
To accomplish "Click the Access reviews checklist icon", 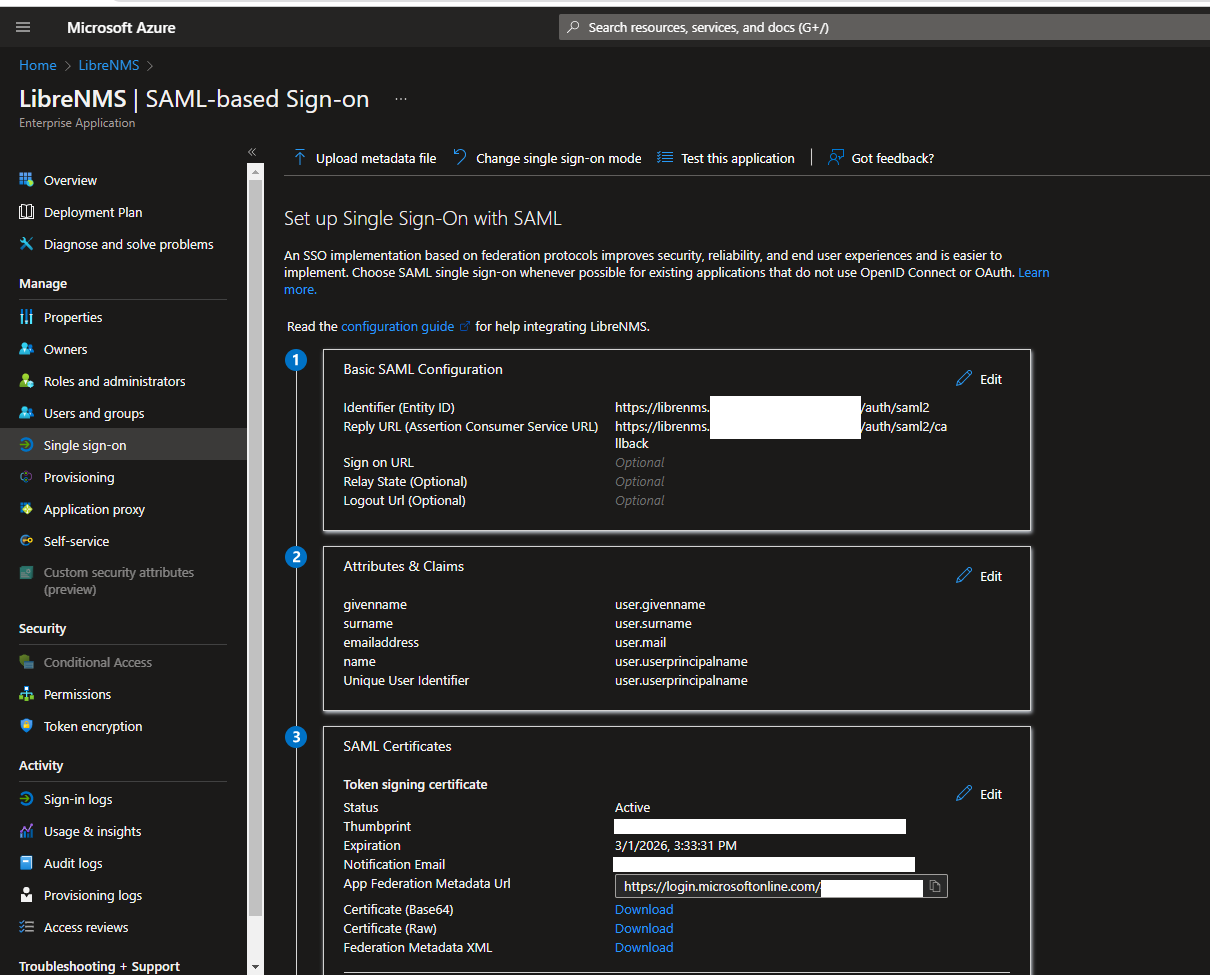I will click(26, 927).
